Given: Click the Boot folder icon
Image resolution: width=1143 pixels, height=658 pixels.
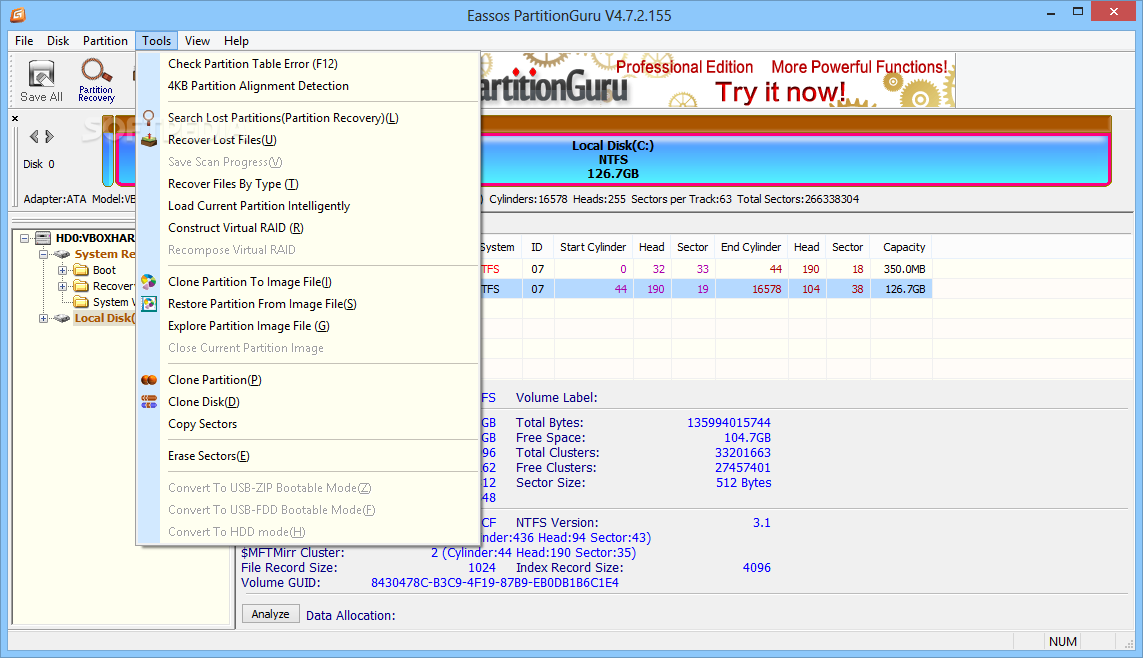Looking at the screenshot, I should point(81,270).
